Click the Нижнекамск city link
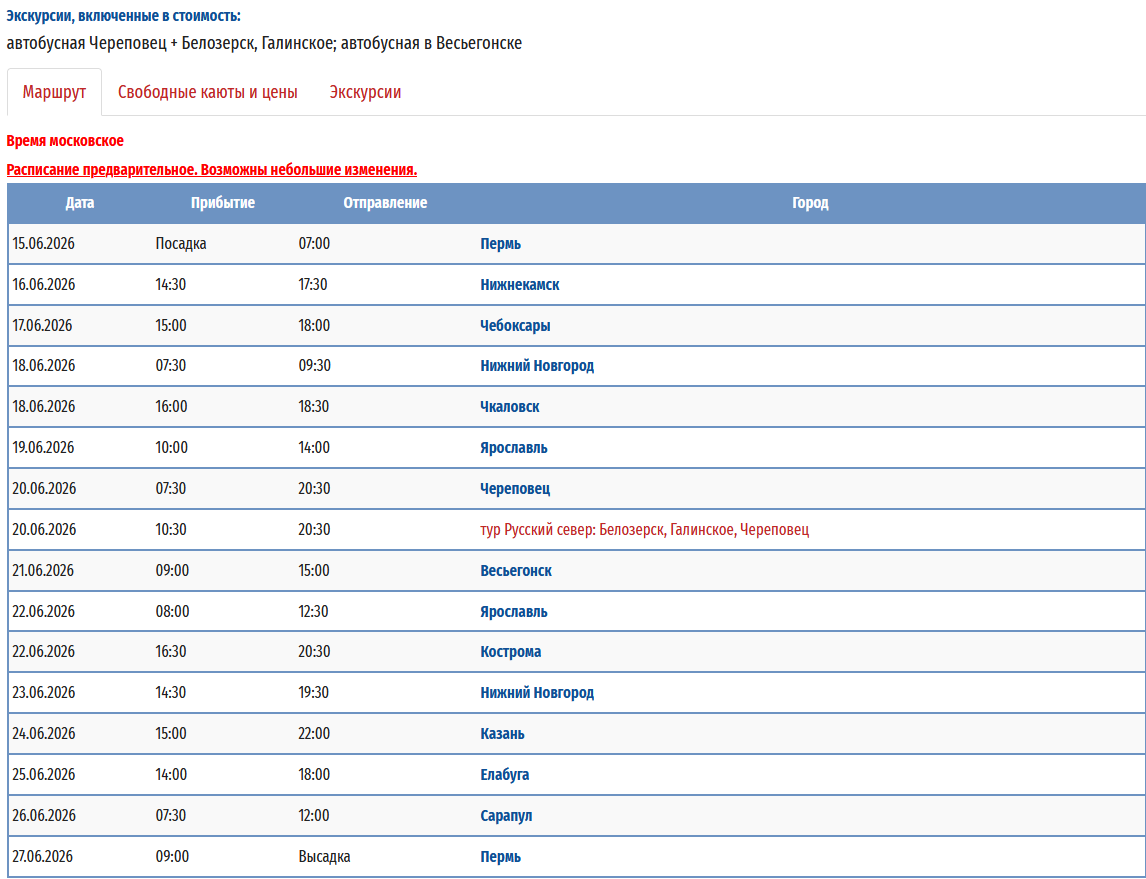This screenshot has width=1146, height=879. [519, 285]
